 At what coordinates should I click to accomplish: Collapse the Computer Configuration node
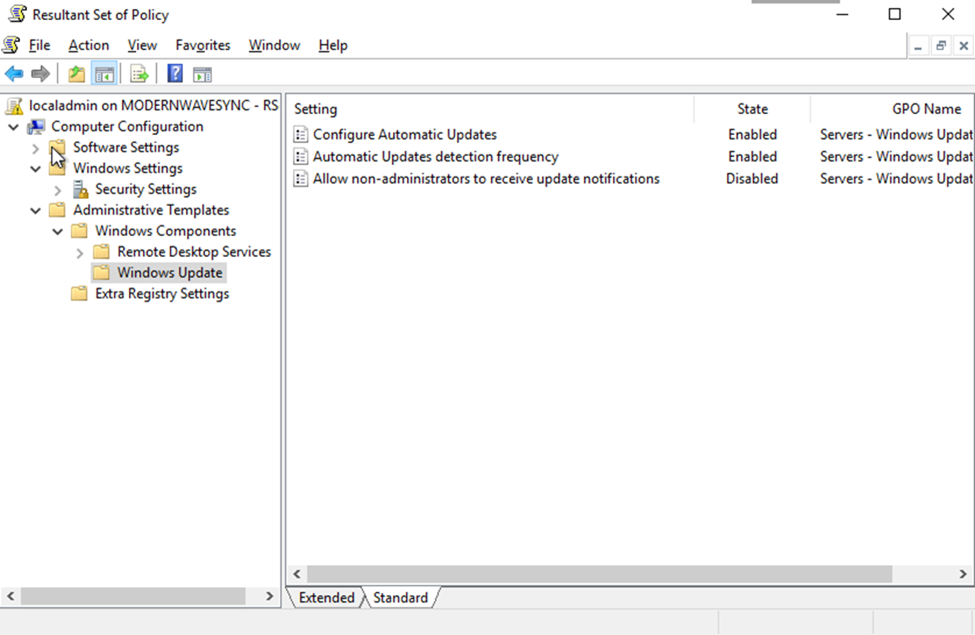[x=14, y=127]
